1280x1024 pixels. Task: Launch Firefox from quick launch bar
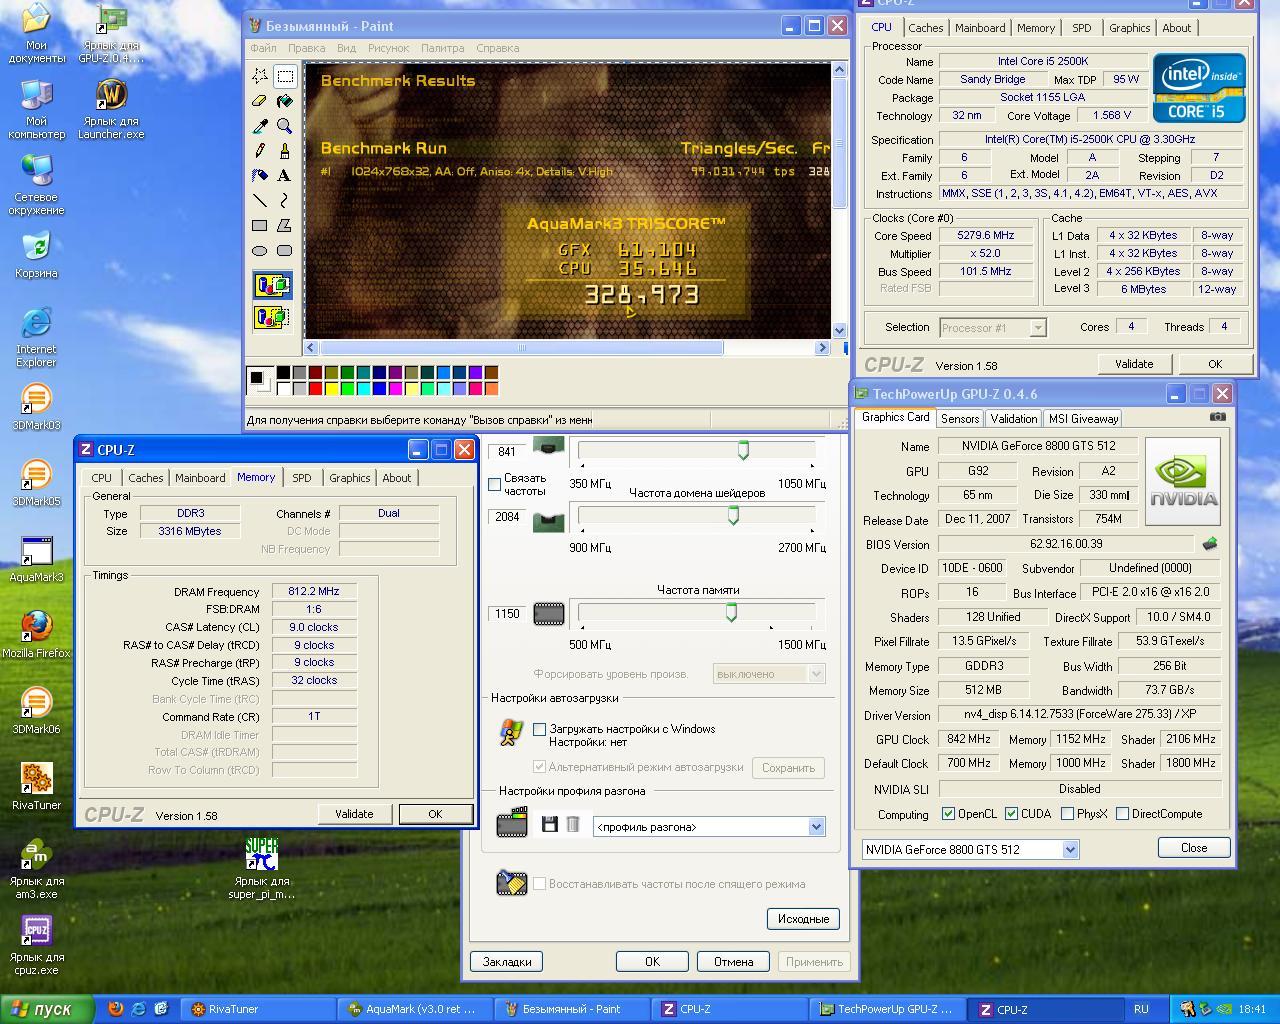115,1009
